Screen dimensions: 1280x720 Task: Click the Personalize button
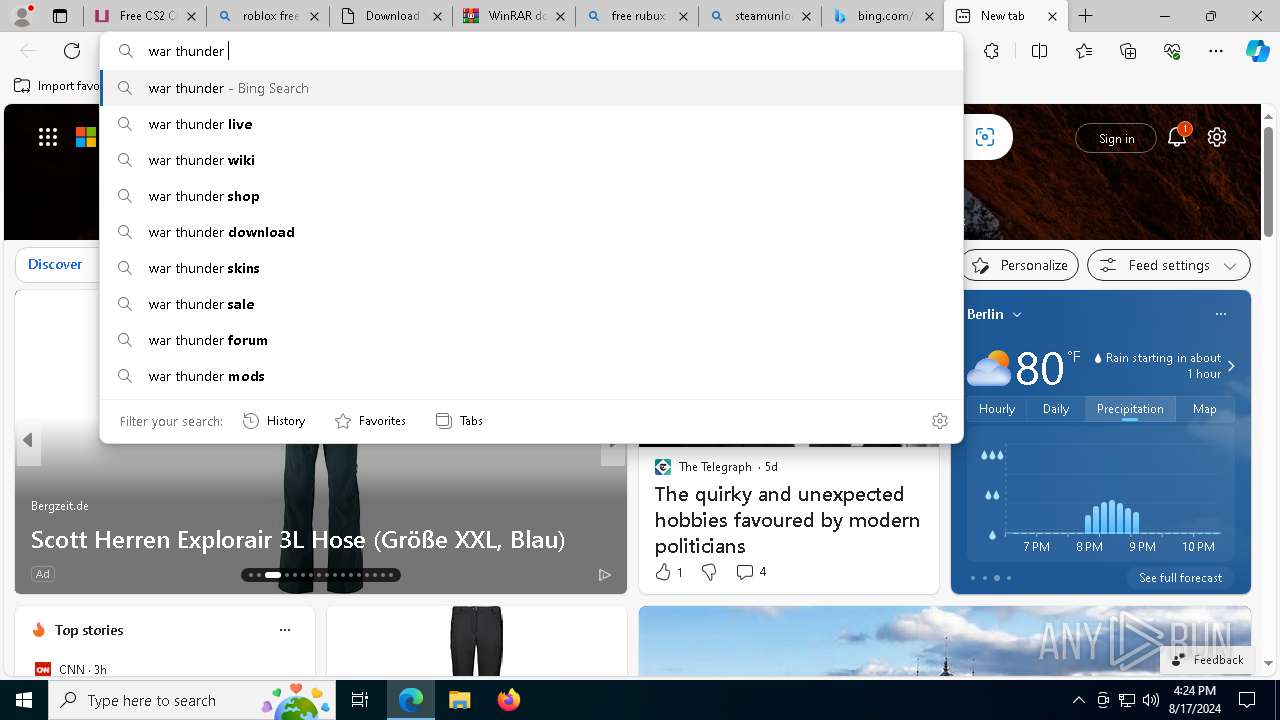(x=1020, y=265)
